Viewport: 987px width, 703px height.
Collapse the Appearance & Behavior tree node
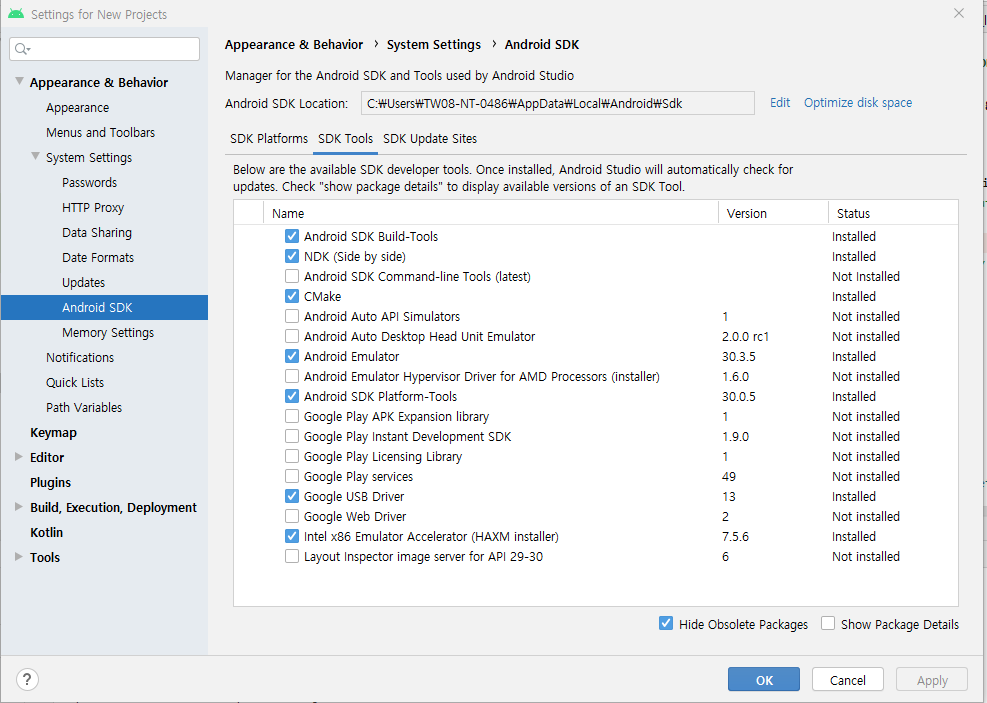(19, 82)
